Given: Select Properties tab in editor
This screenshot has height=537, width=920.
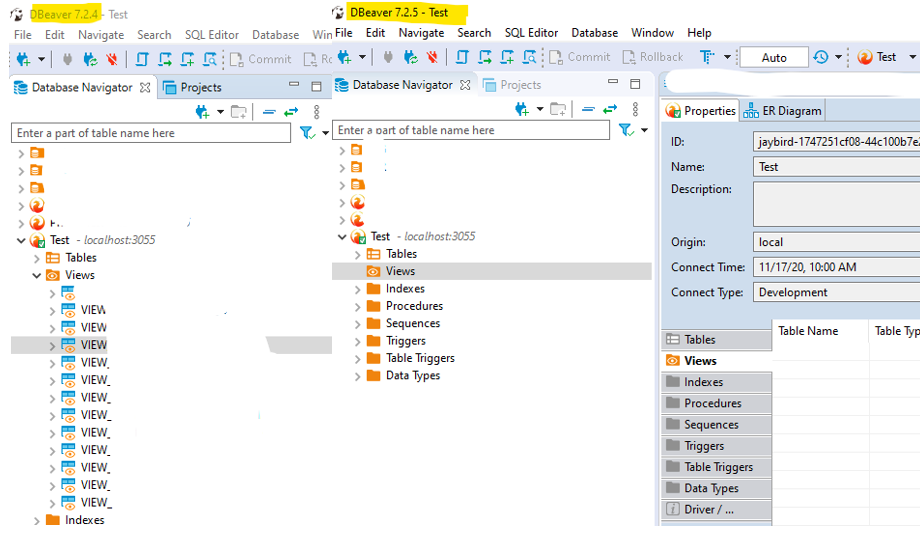Looking at the screenshot, I should pyautogui.click(x=701, y=111).
